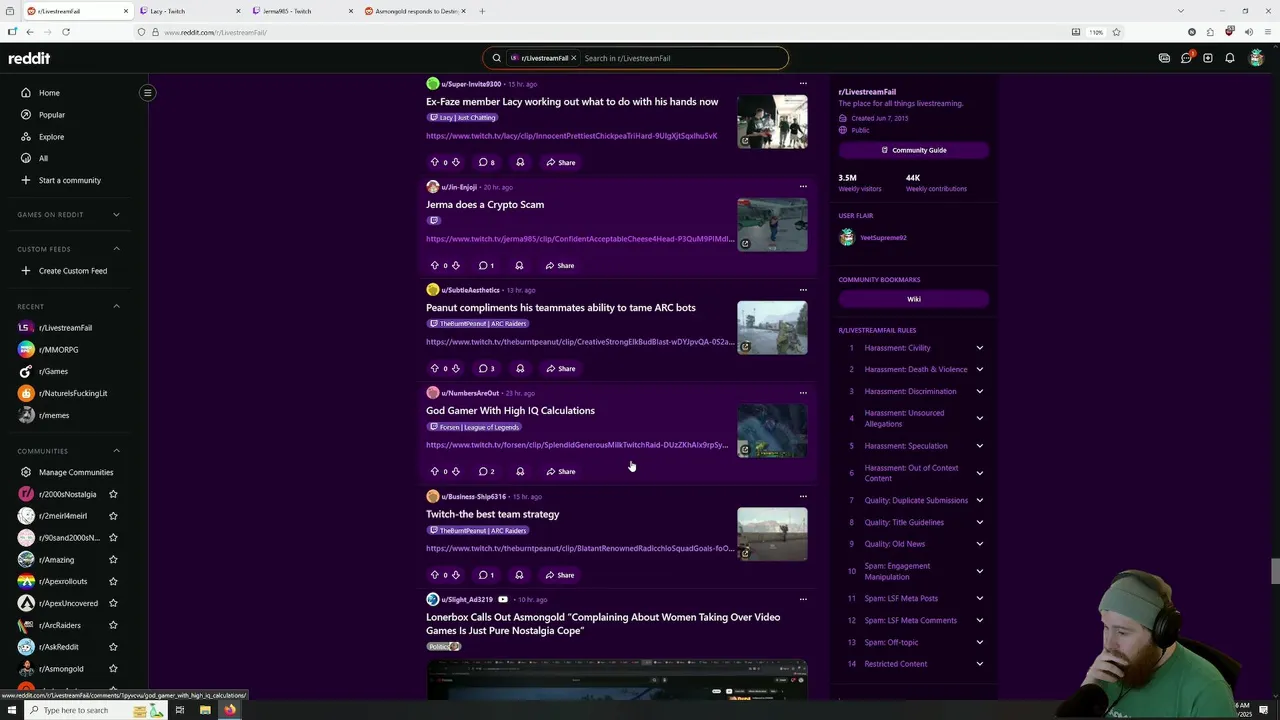Share the Peanut compliments teammates post
The height and width of the screenshot is (720, 1280).
tap(561, 368)
